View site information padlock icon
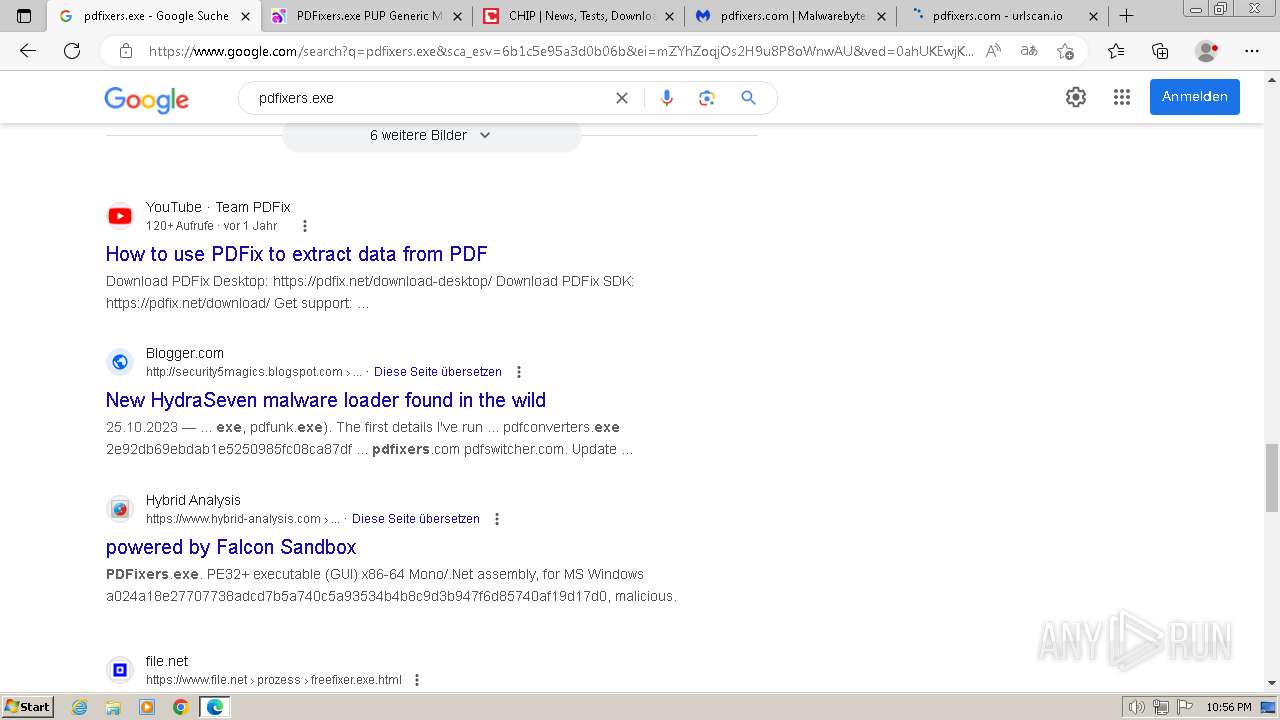The height and width of the screenshot is (720, 1280). (125, 51)
